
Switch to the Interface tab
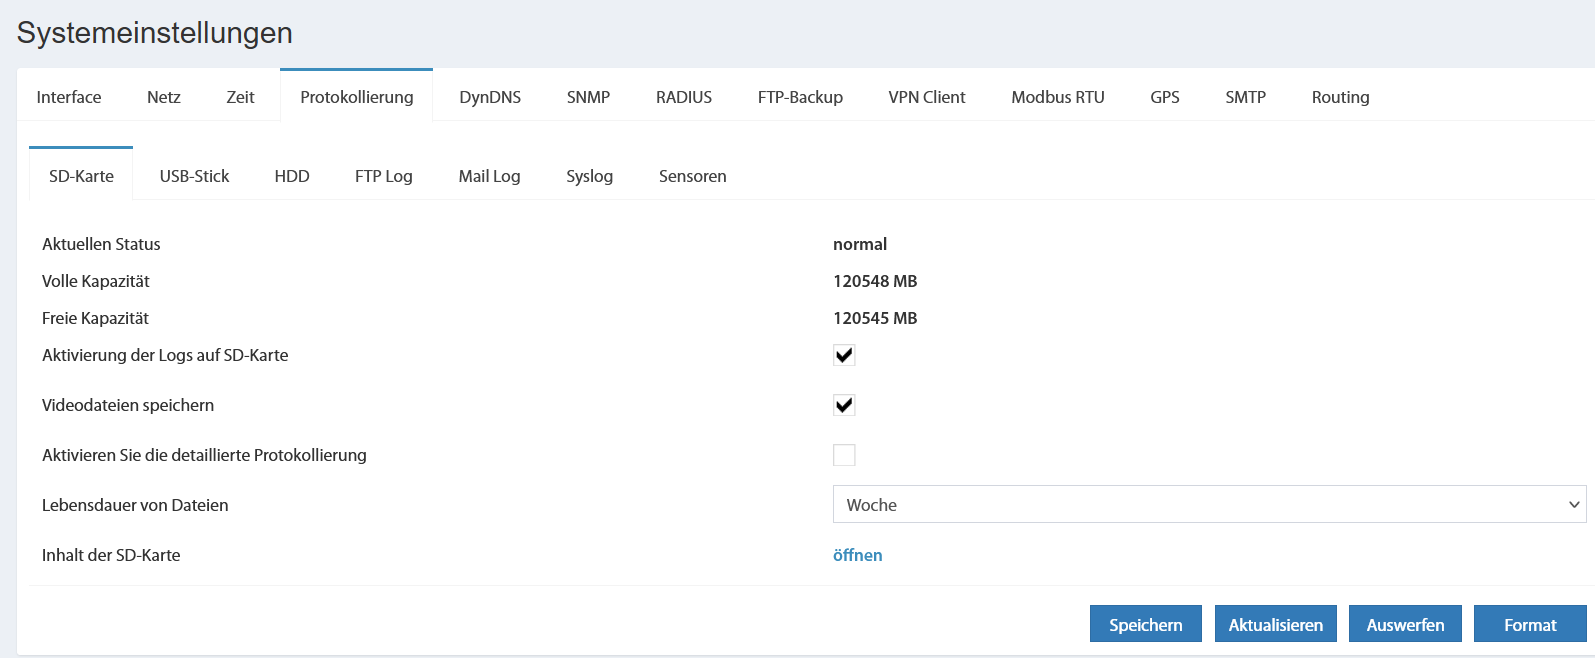tap(69, 97)
